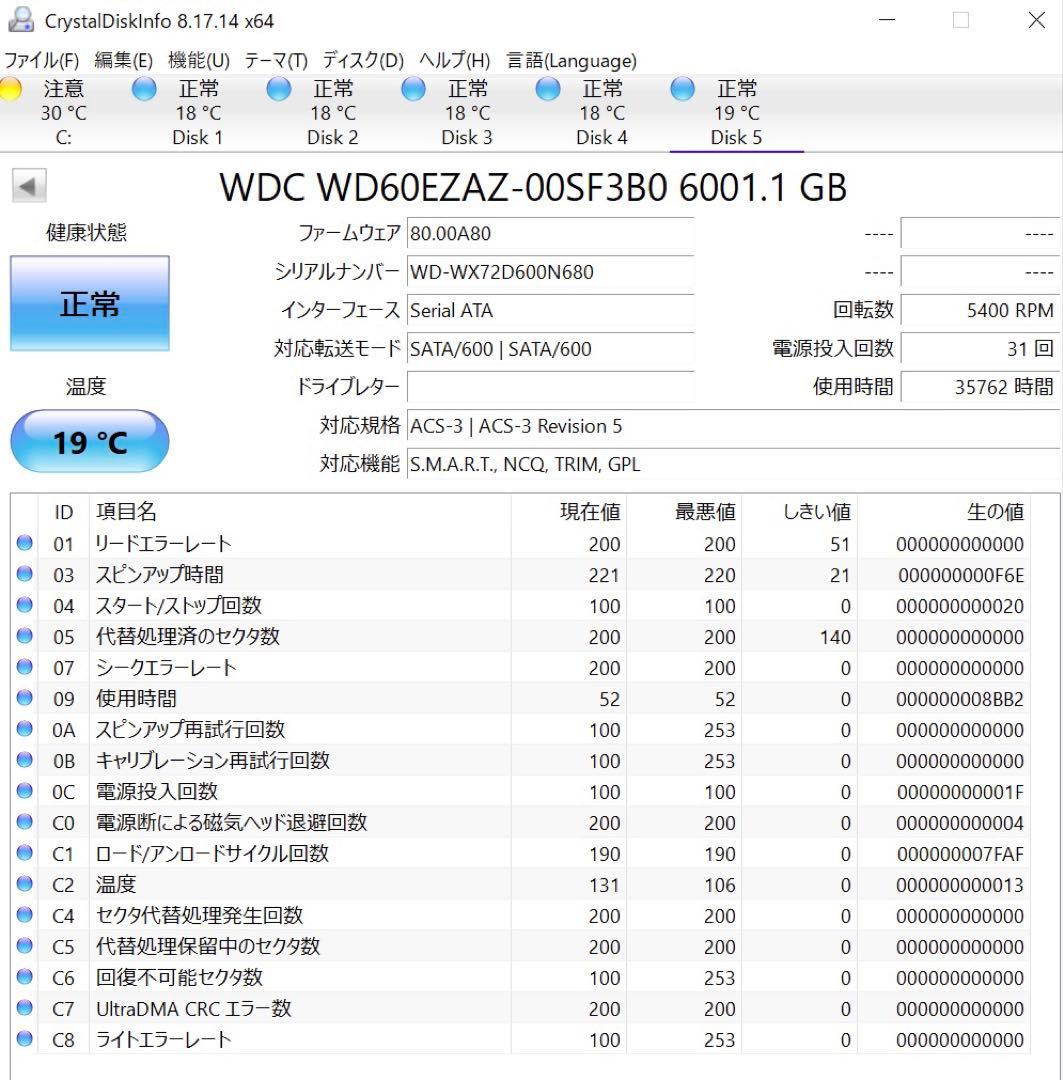The width and height of the screenshot is (1063, 1080).
Task: Click the firmware field 80.00A80
Action: (x=550, y=233)
